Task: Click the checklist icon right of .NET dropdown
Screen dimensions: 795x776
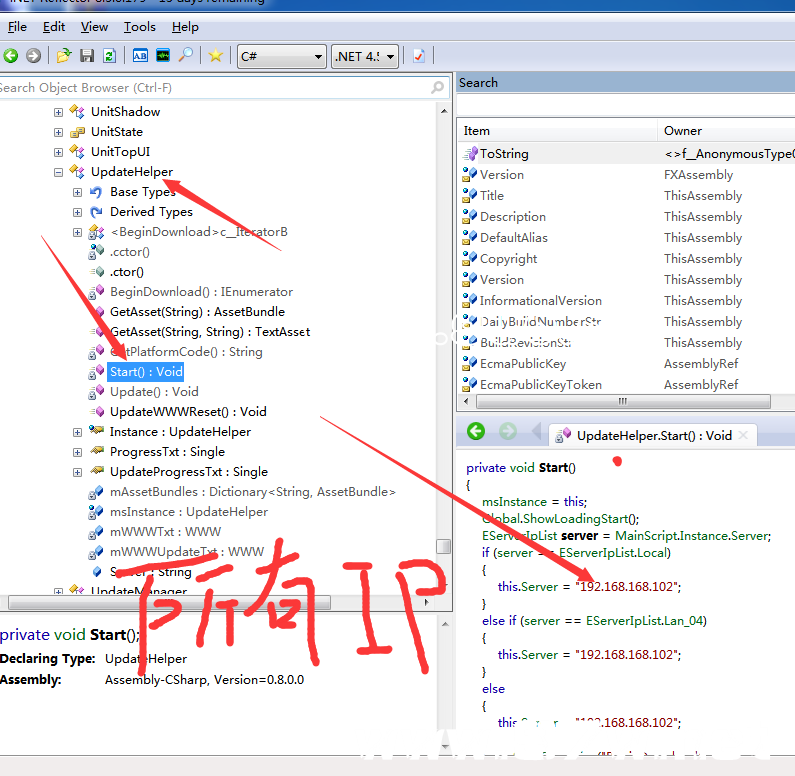Action: [x=419, y=56]
